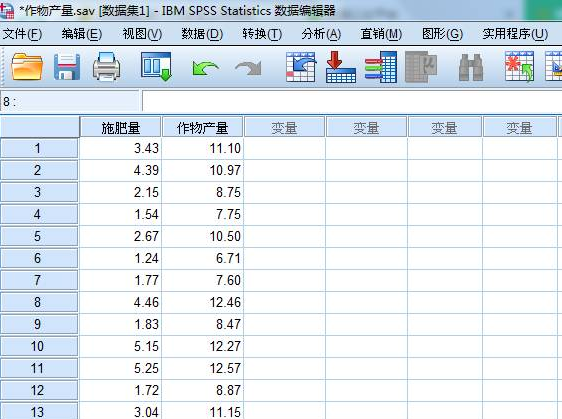Save the file with the floppy icon

point(67,67)
